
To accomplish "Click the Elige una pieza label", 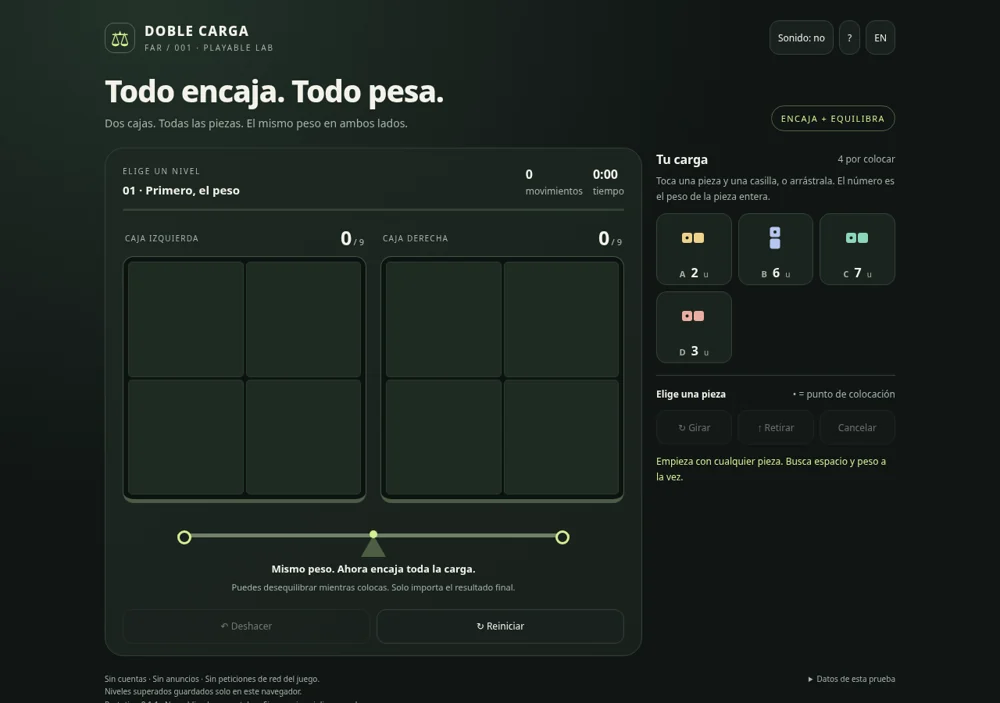I will (x=691, y=394).
